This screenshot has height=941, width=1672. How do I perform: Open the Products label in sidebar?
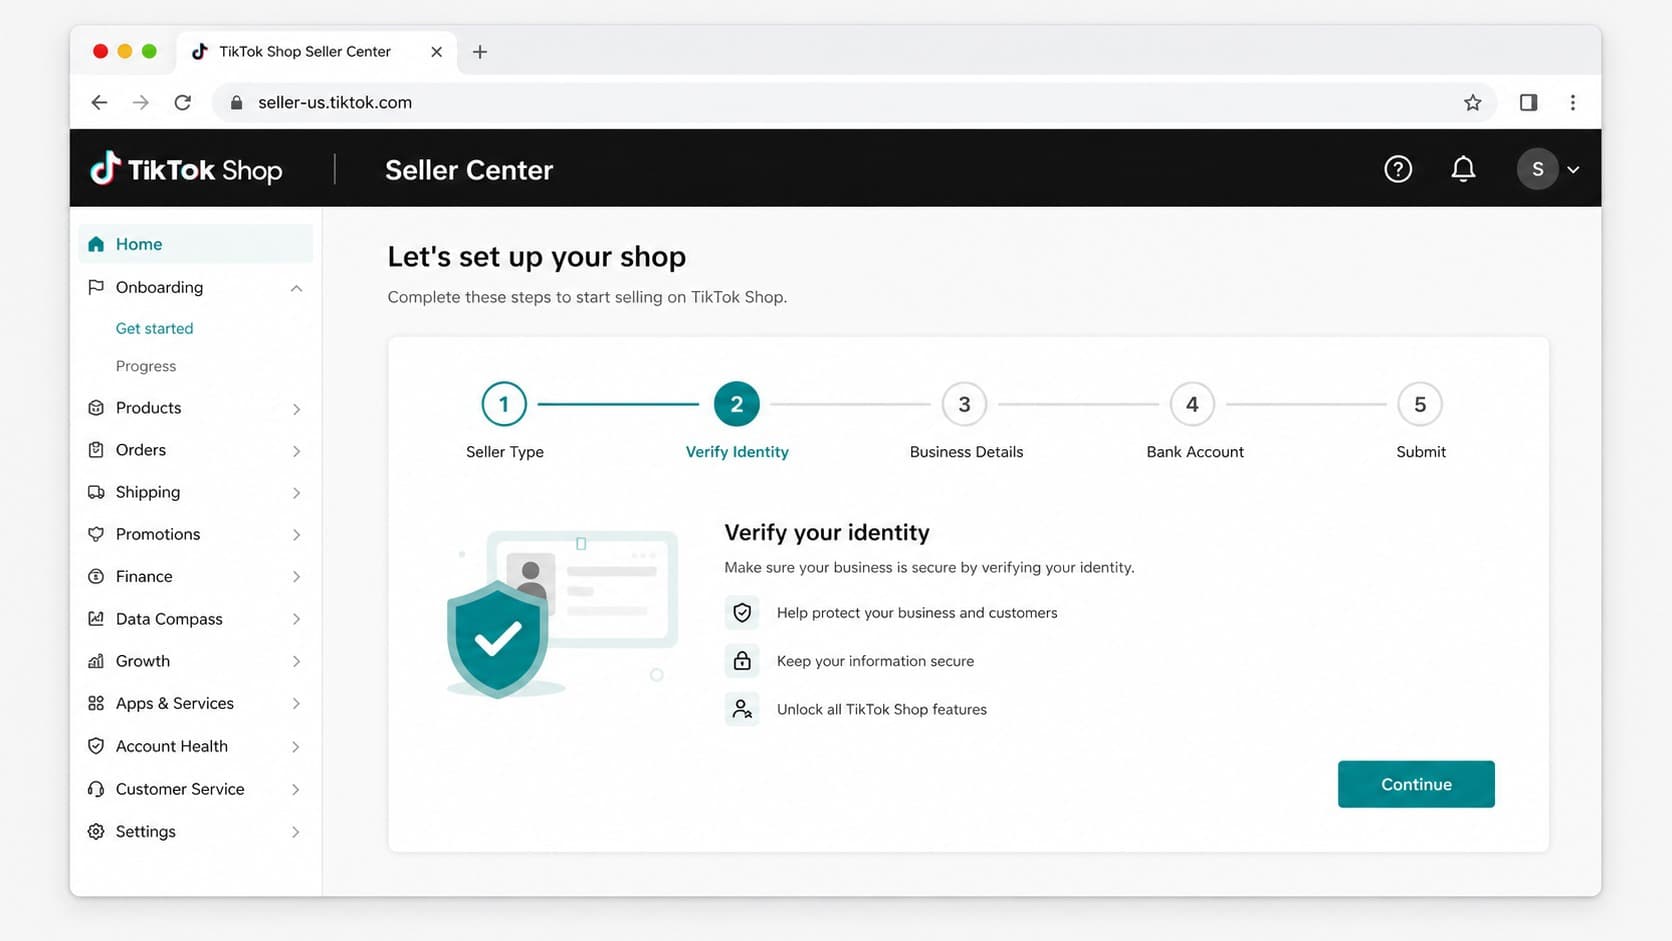(x=148, y=408)
